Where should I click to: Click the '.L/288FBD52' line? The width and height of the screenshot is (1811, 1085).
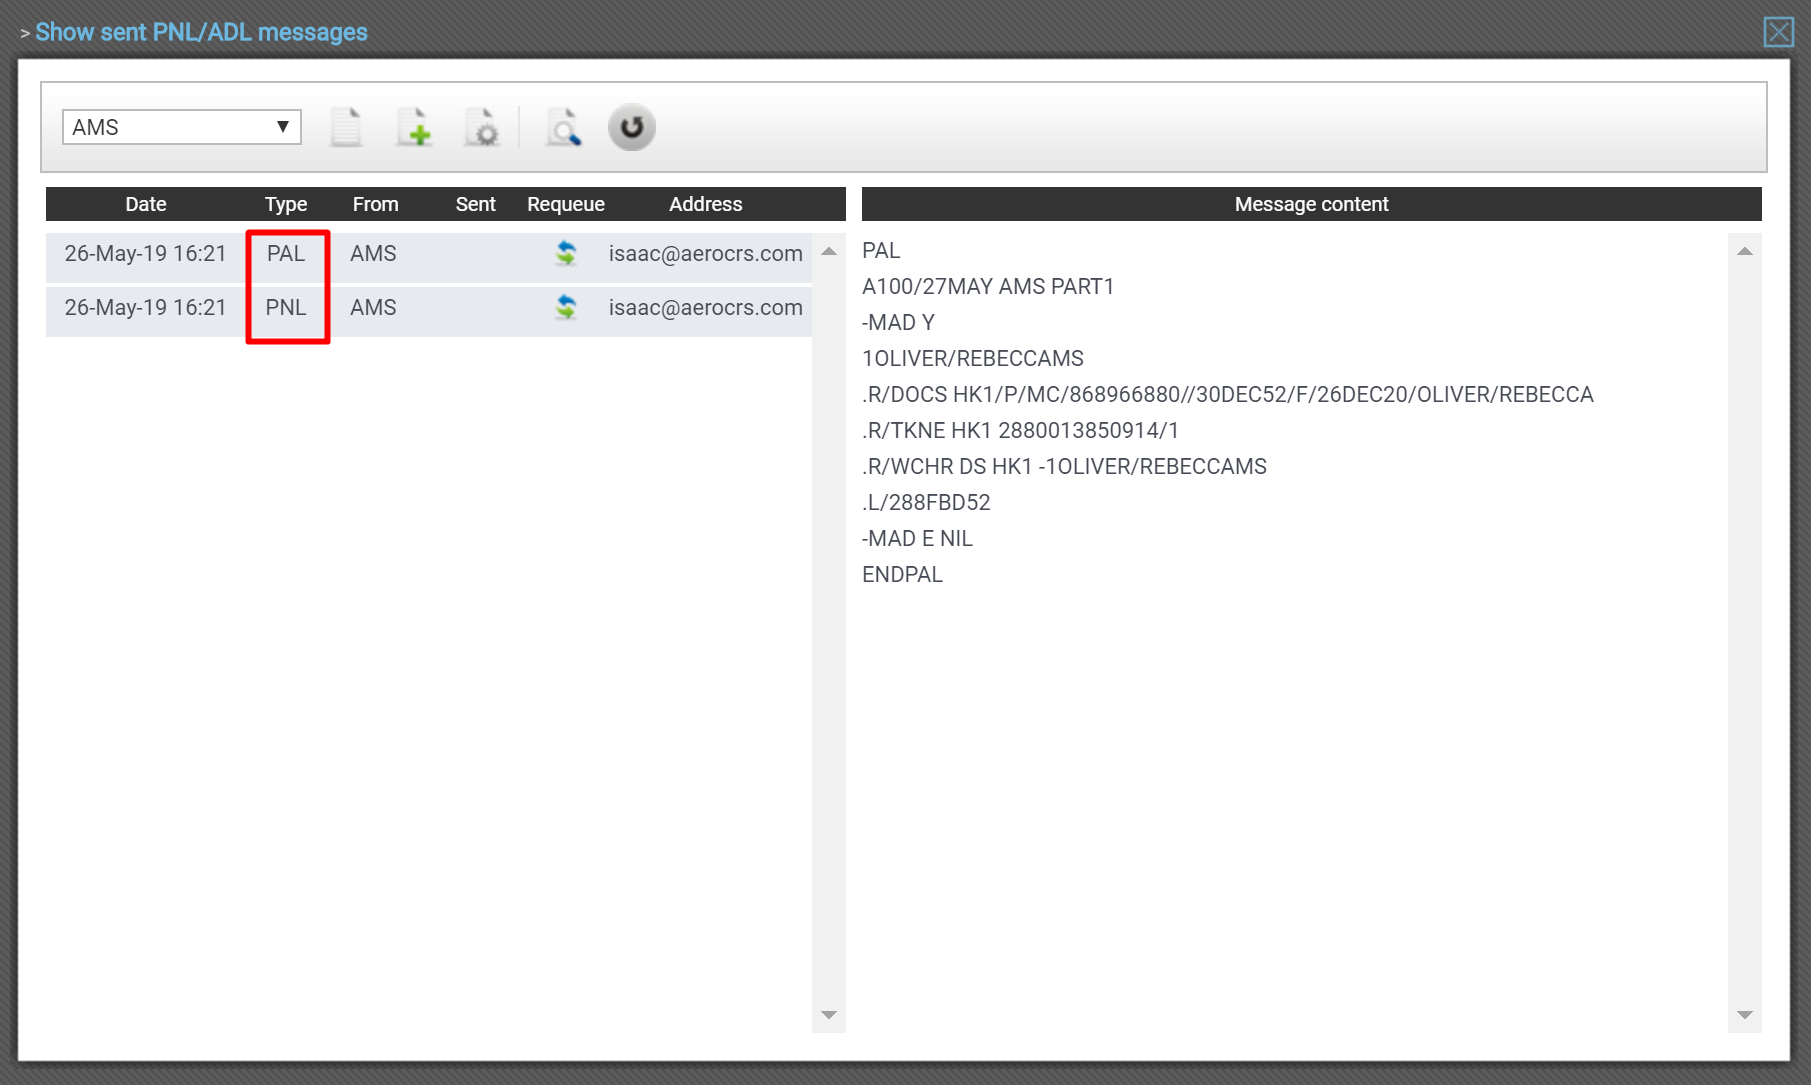pos(926,503)
